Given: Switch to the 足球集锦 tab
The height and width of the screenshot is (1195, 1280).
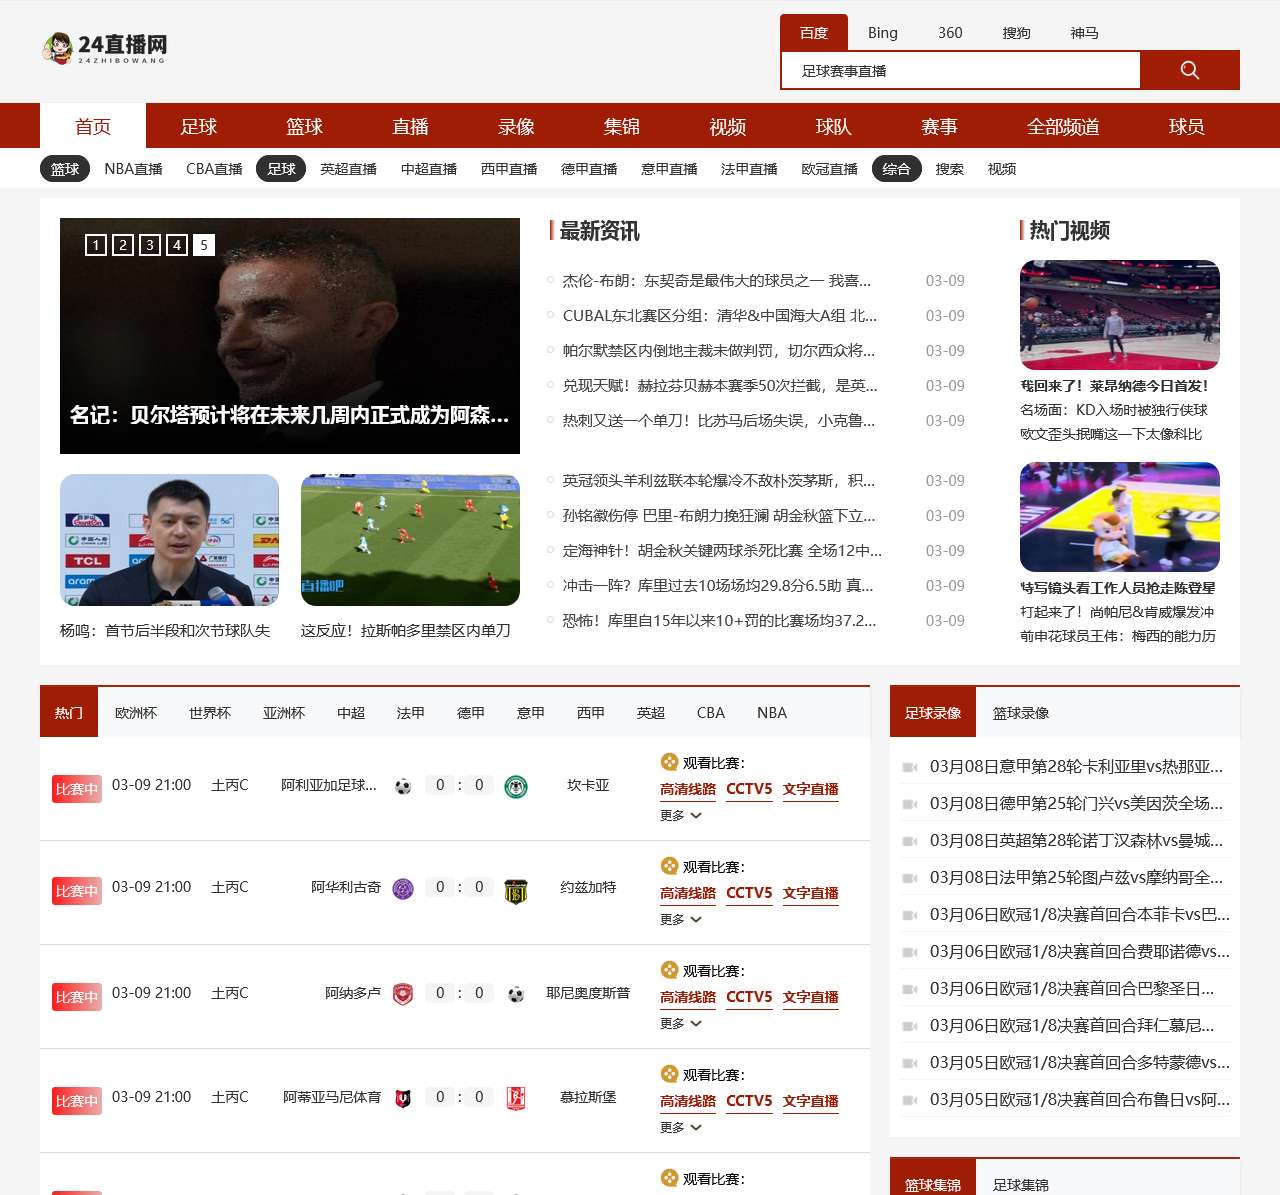Looking at the screenshot, I should point(1021,1185).
